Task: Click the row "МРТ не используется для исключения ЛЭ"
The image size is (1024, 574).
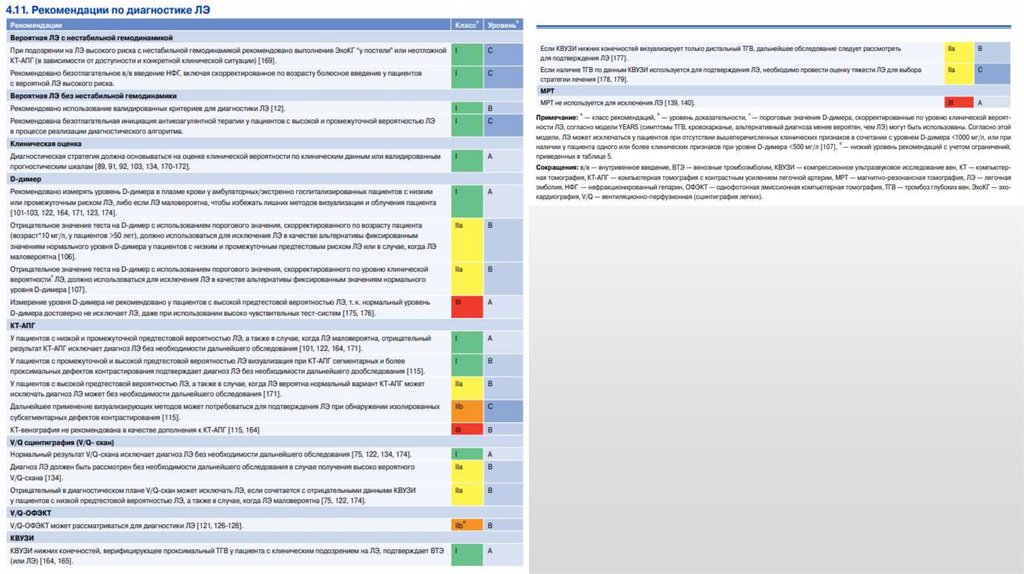Action: (773, 103)
